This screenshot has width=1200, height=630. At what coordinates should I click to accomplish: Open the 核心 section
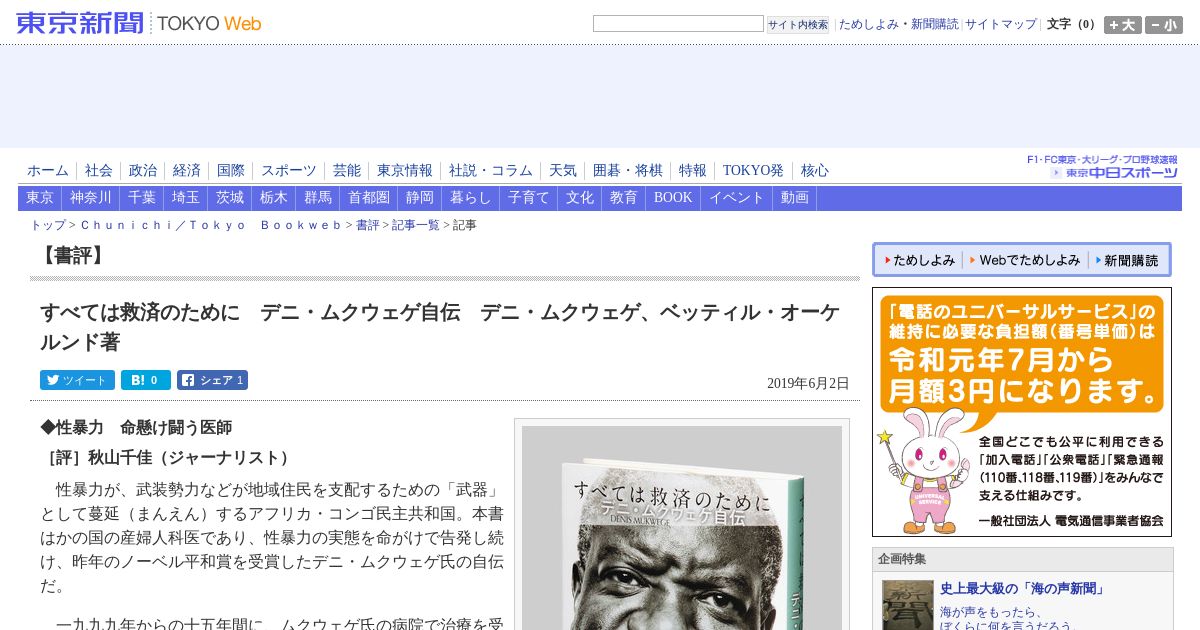pos(815,171)
